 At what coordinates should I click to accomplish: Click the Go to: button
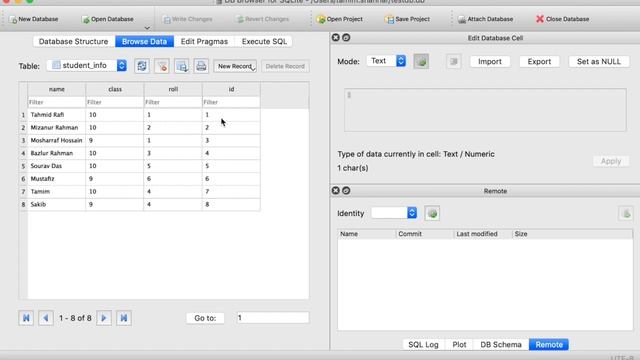tap(205, 318)
